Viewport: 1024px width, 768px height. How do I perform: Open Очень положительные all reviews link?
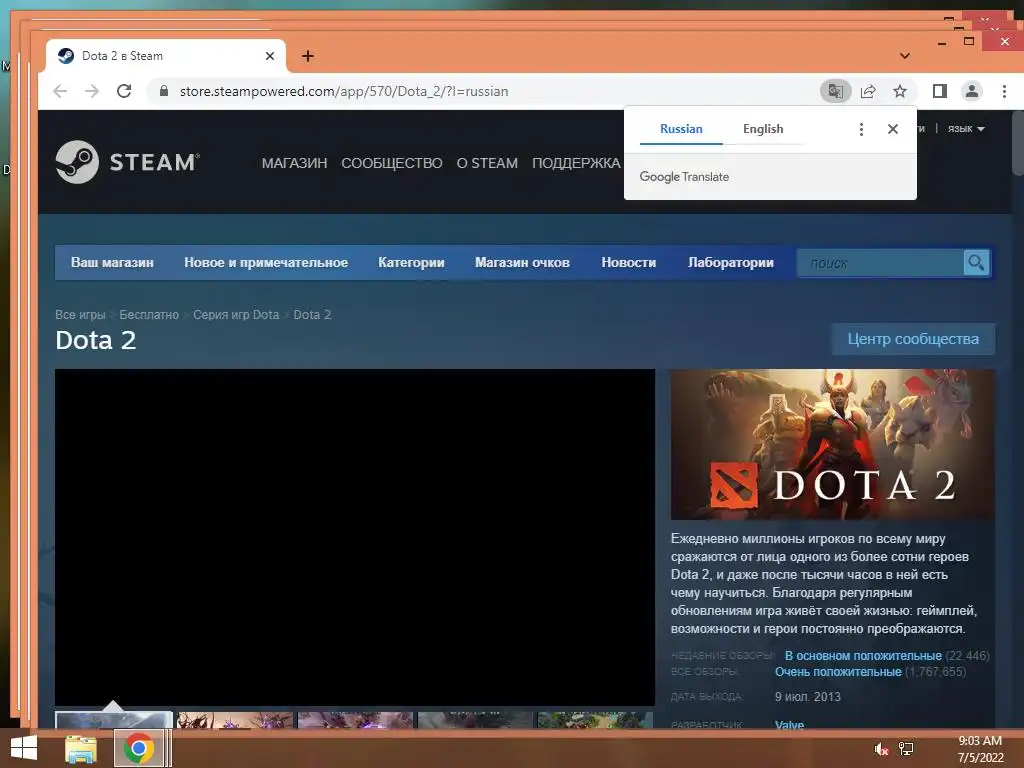838,672
